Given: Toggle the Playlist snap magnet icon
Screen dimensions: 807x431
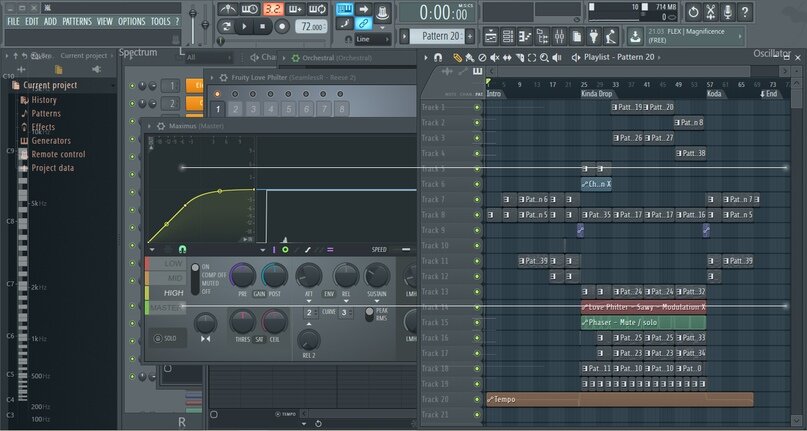Looking at the screenshot, I should click(x=438, y=57).
